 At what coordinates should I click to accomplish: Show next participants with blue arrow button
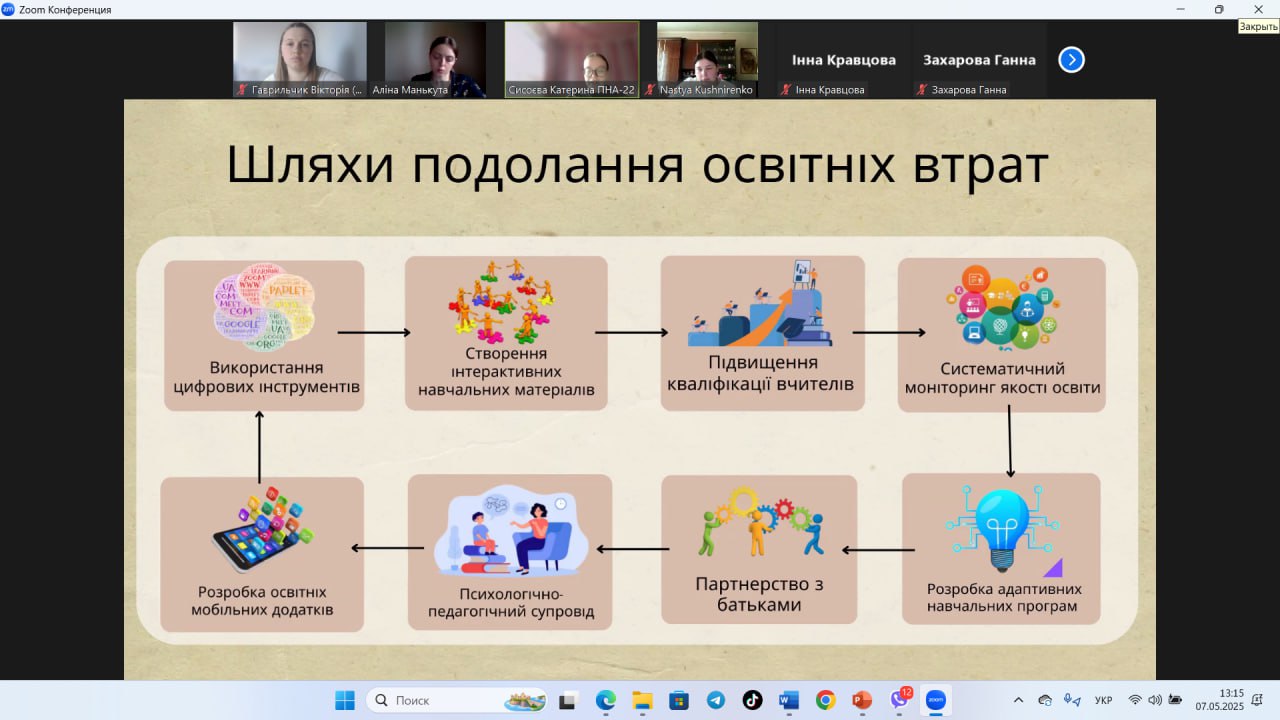point(1071,60)
